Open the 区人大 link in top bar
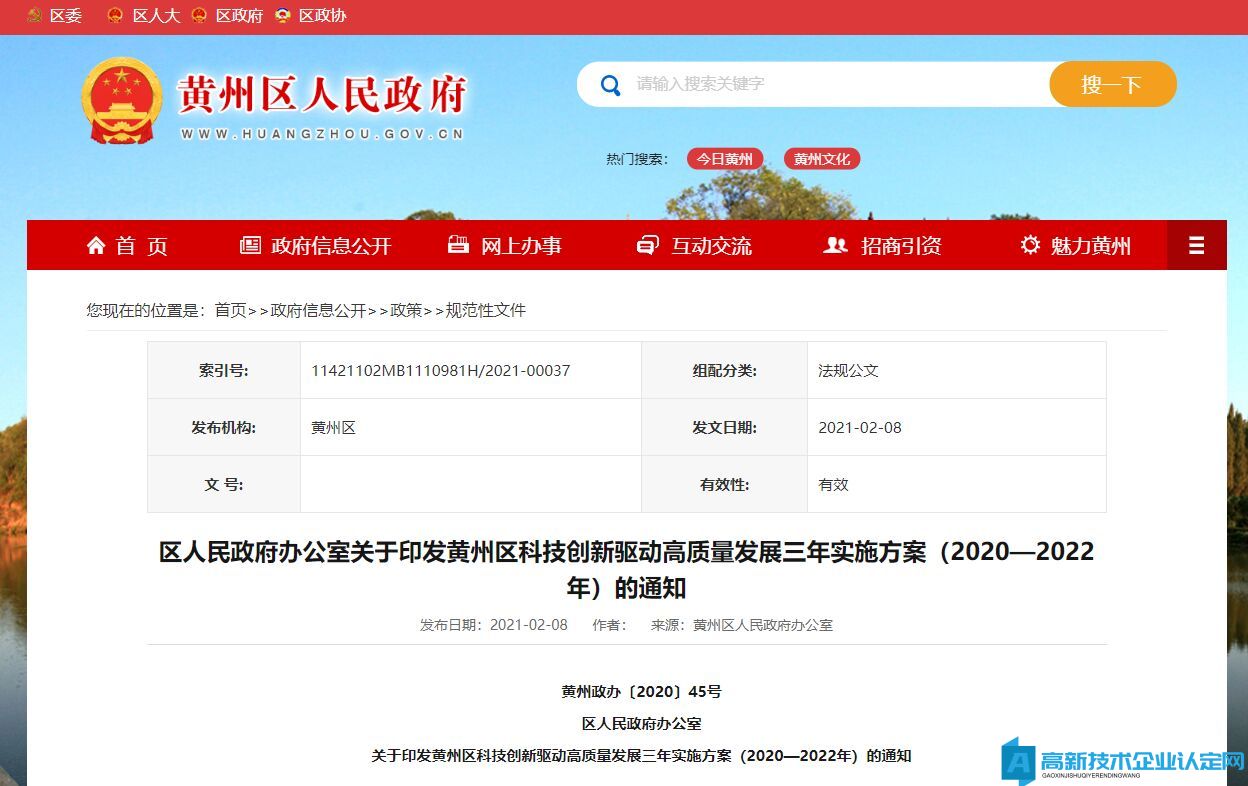 156,16
